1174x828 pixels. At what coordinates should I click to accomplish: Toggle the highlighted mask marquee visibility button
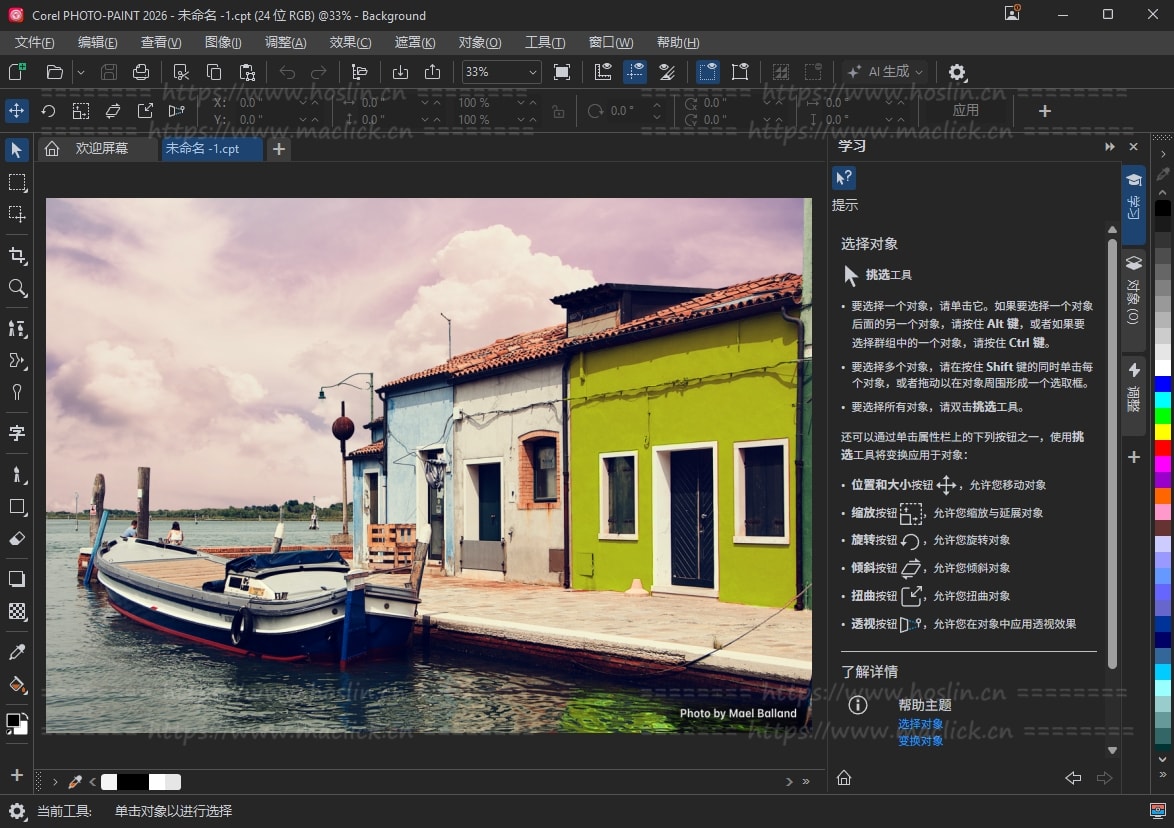click(708, 72)
